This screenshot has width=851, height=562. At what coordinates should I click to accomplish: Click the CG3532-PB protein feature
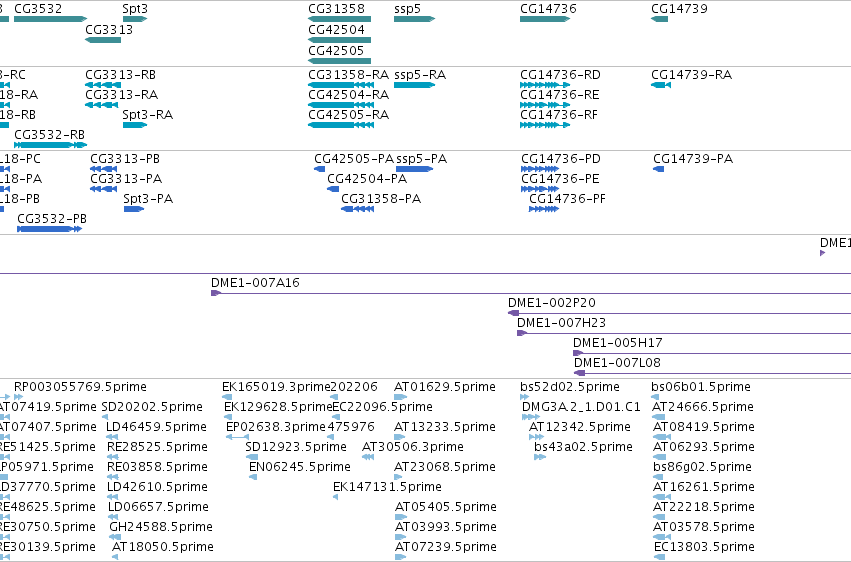[49, 229]
